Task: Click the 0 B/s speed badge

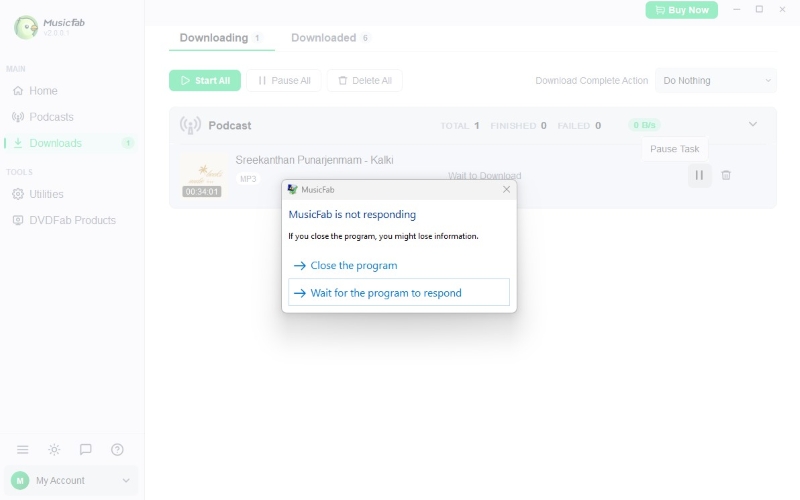Action: [644, 125]
